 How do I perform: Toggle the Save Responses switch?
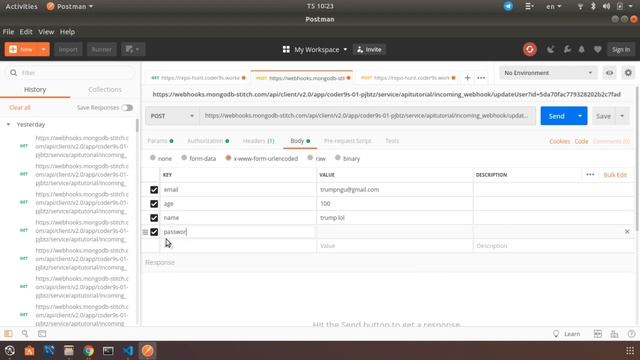[x=127, y=108]
